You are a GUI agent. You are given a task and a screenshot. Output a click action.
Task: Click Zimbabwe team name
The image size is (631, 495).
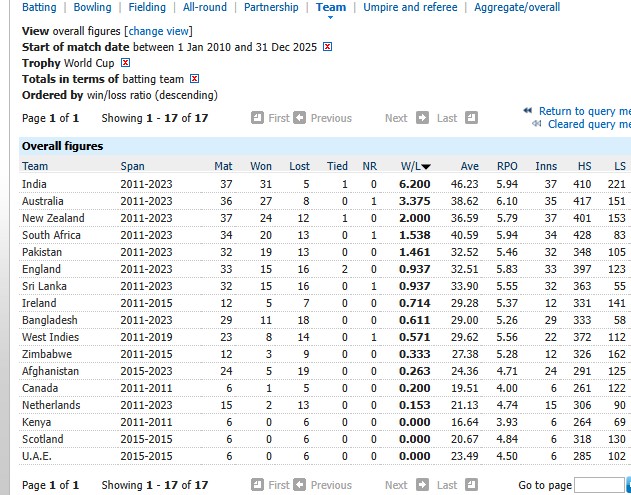point(47,354)
